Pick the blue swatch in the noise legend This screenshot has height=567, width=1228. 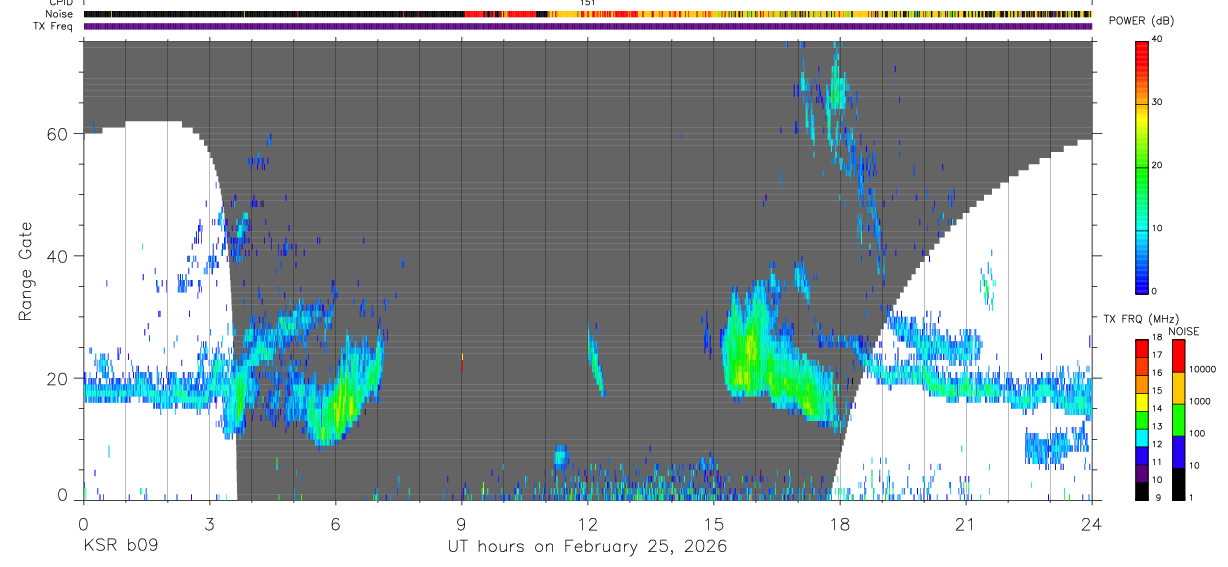(x=1178, y=451)
